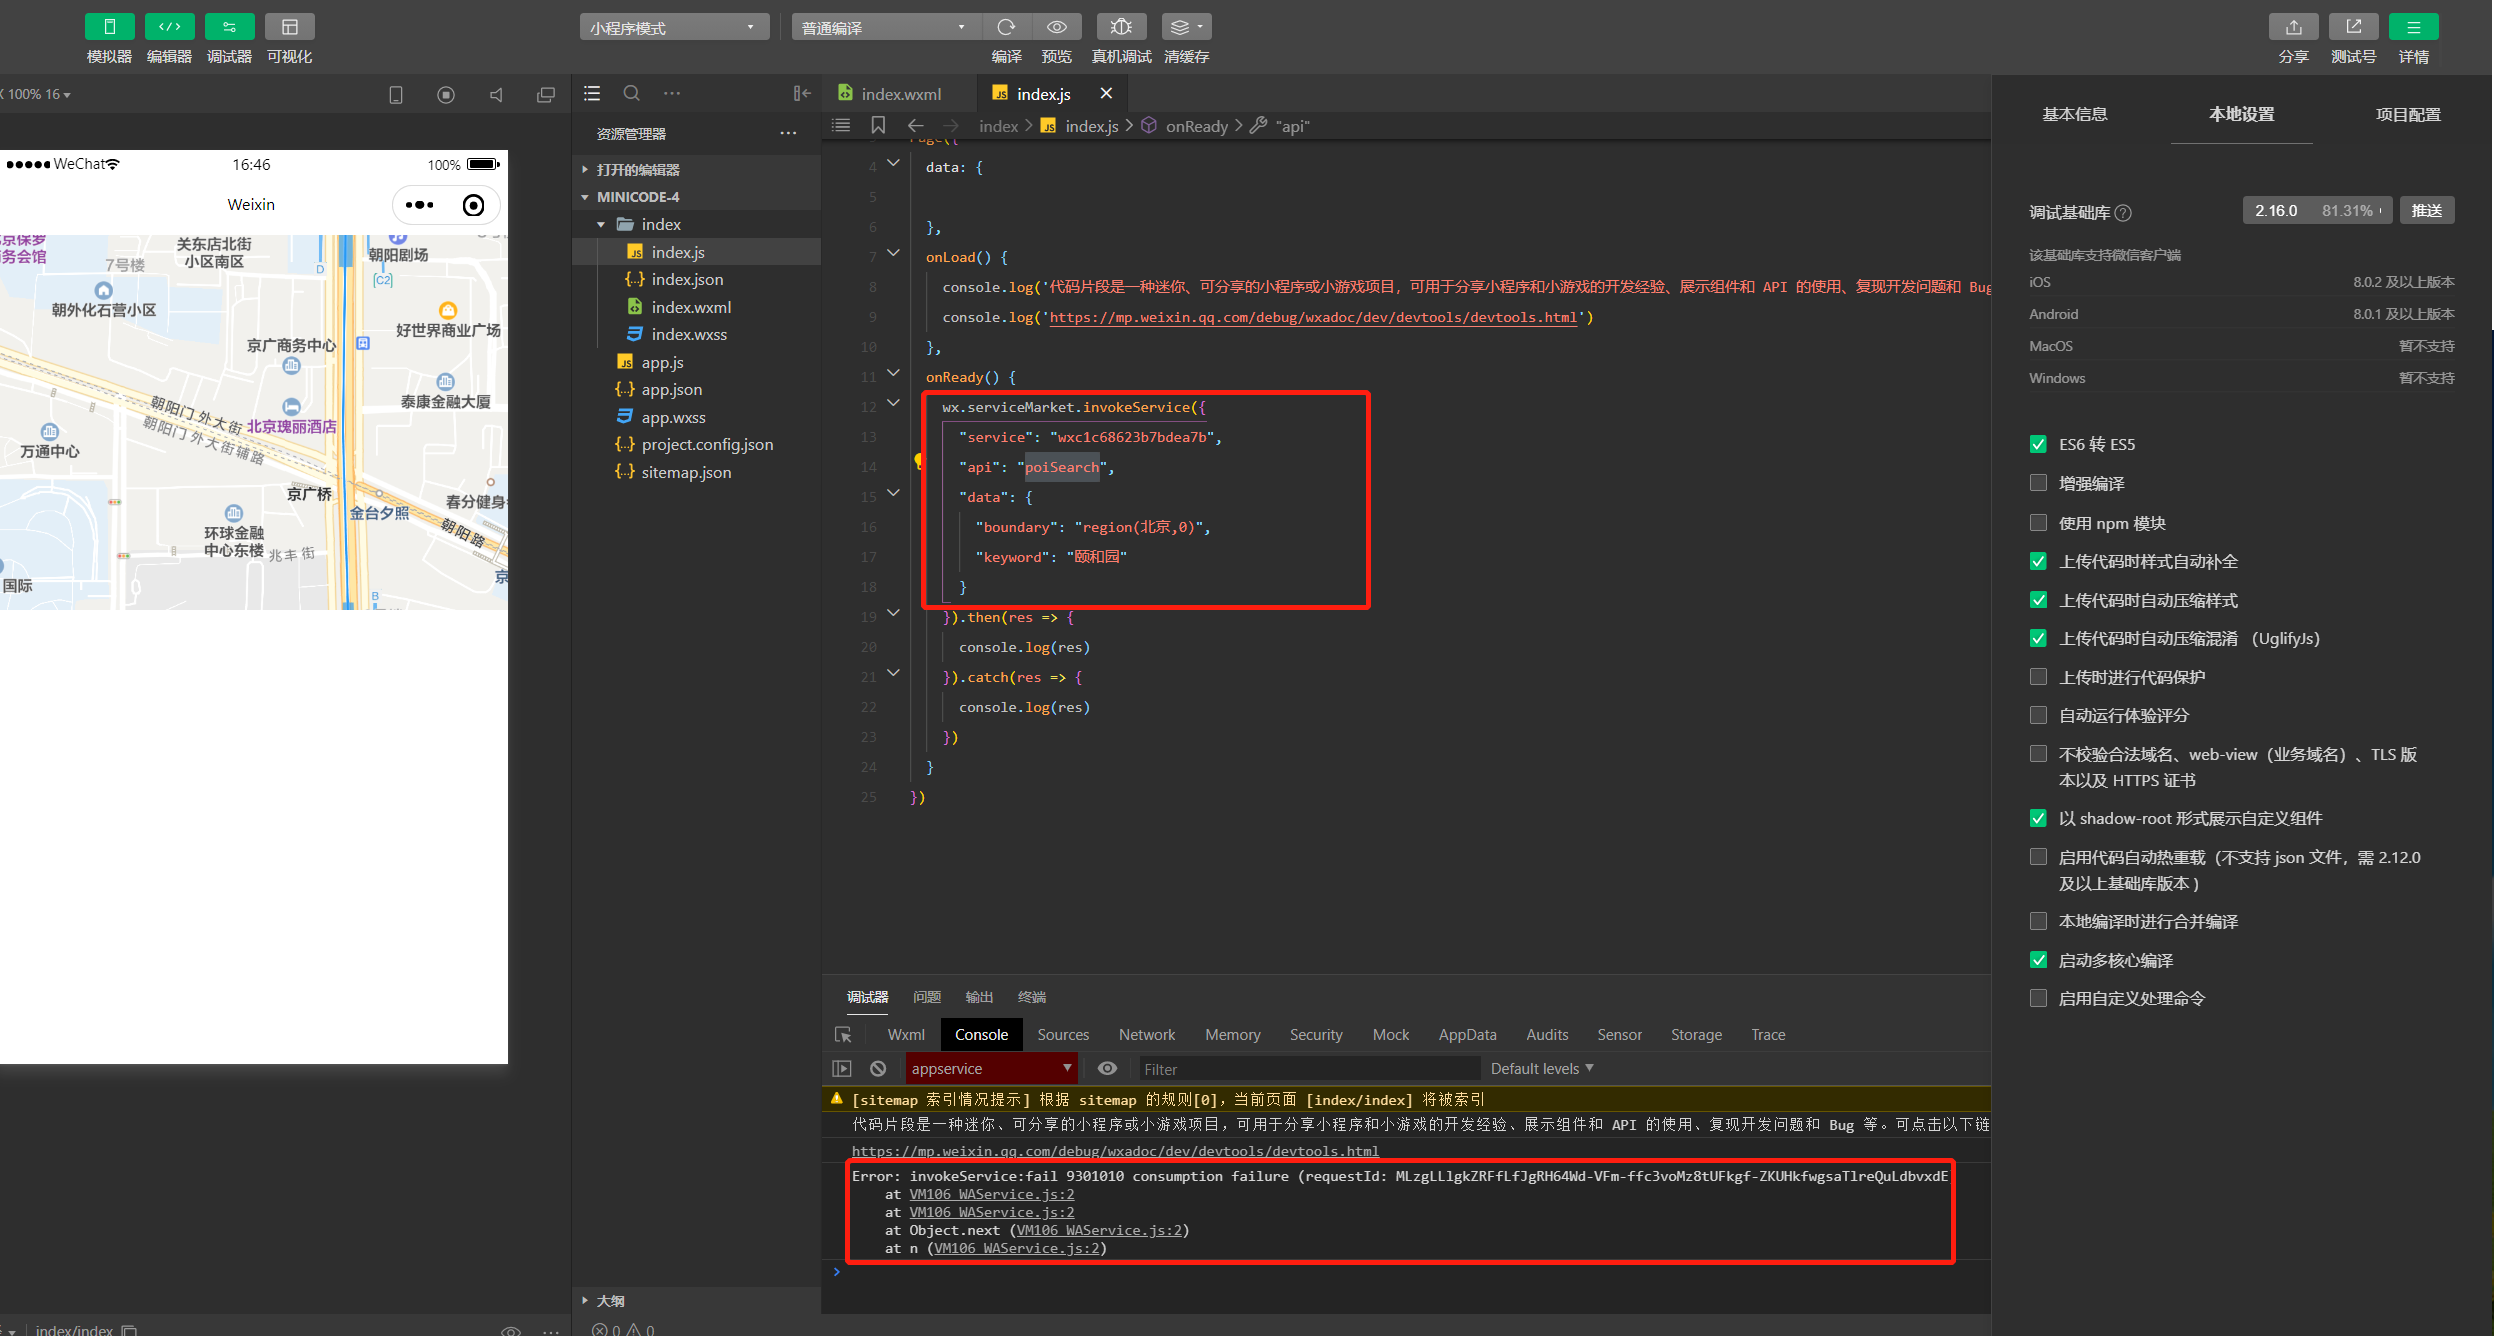The height and width of the screenshot is (1336, 2494).
Task: Enable the 增强编译 checkbox
Action: [2038, 483]
